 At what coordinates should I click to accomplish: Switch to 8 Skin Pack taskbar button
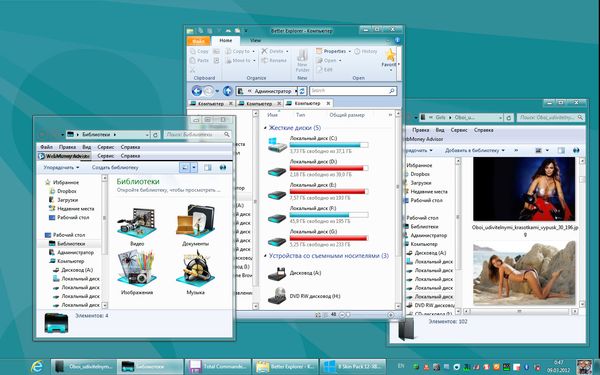point(353,367)
